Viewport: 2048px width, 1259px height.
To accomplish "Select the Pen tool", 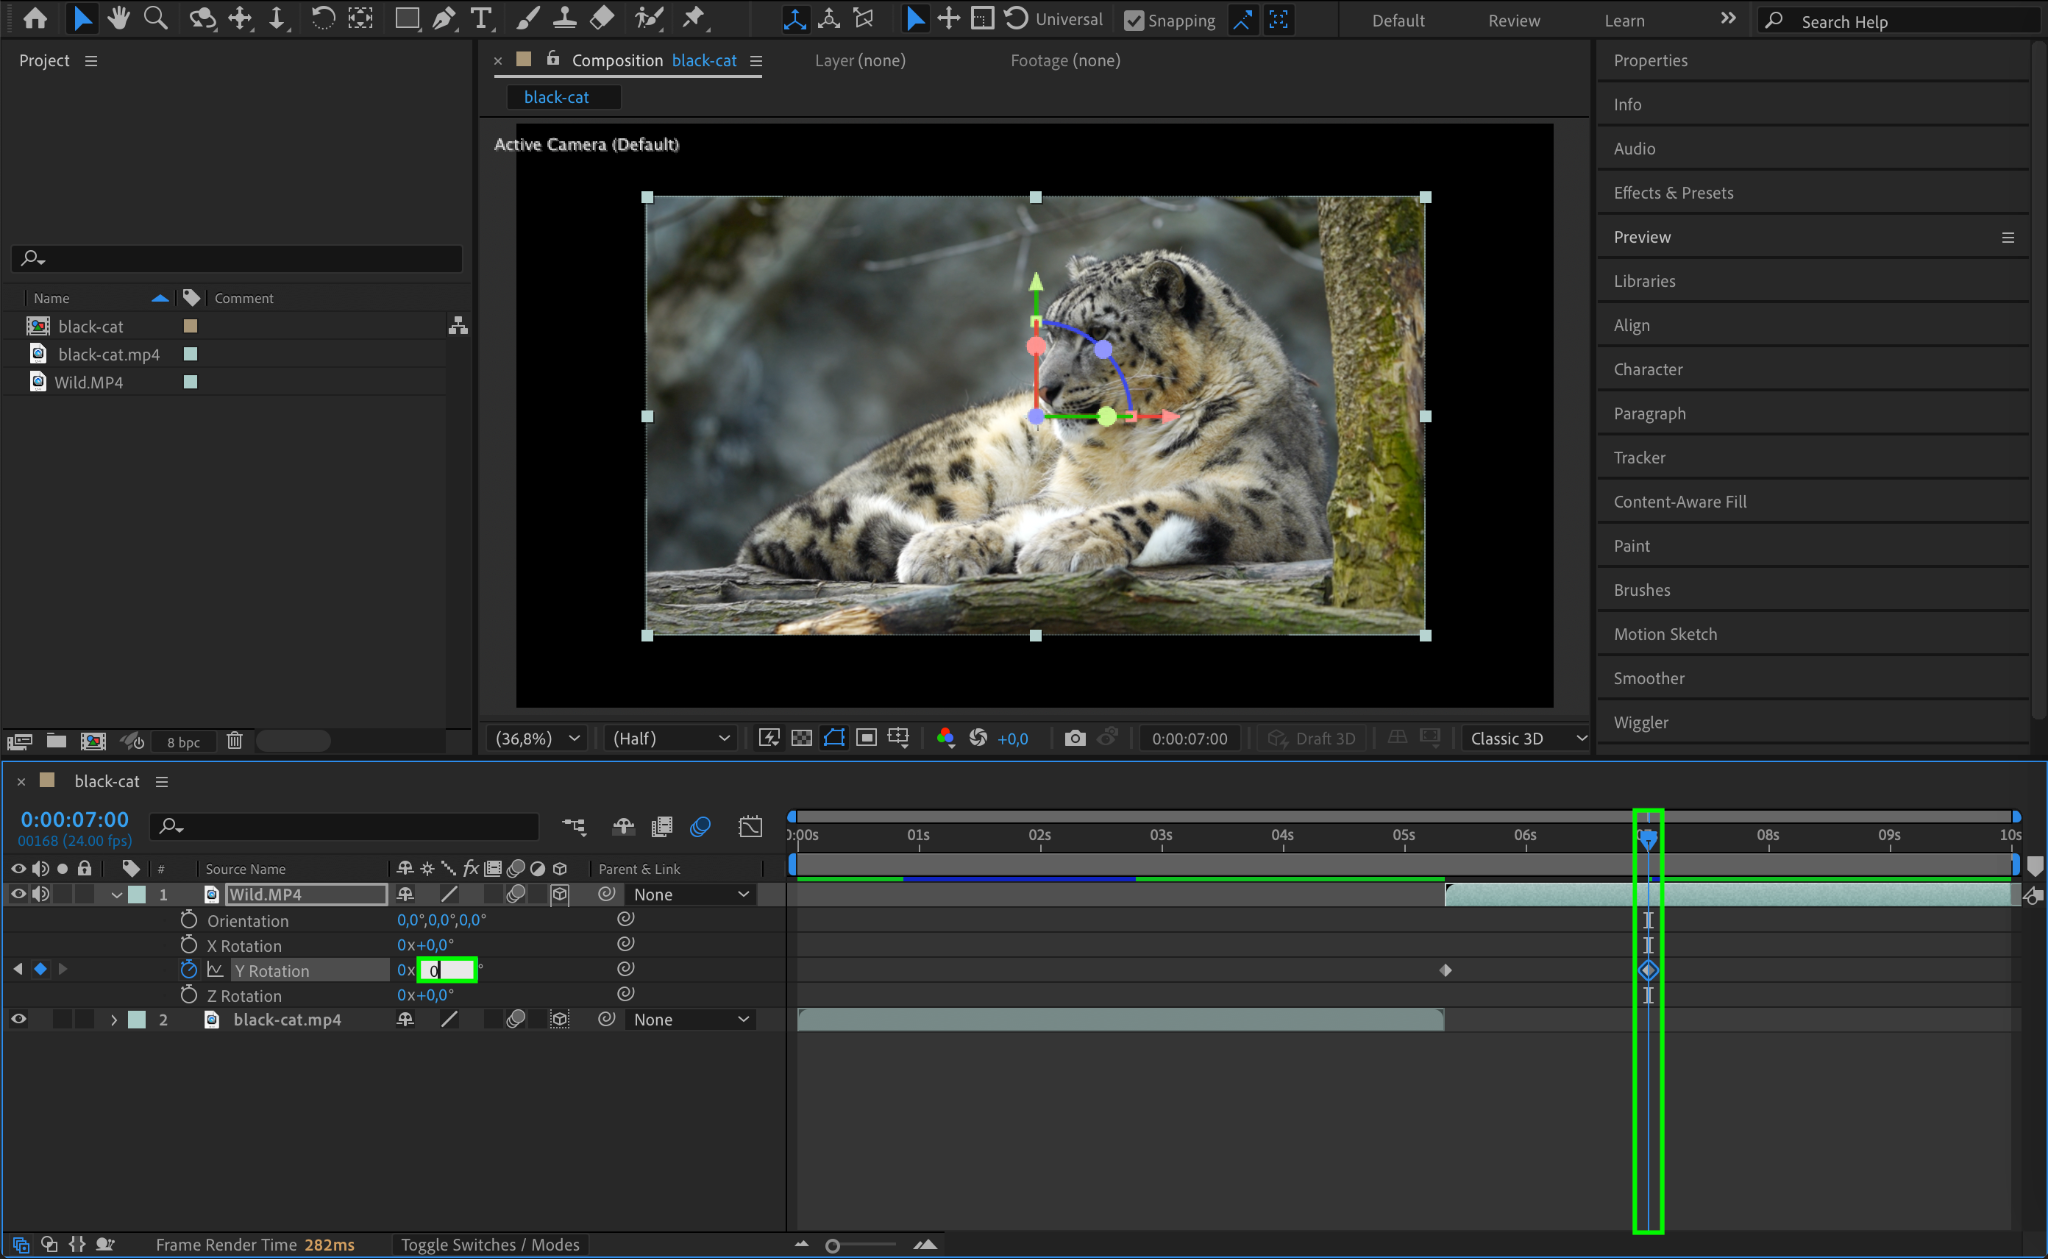I will tap(444, 18).
